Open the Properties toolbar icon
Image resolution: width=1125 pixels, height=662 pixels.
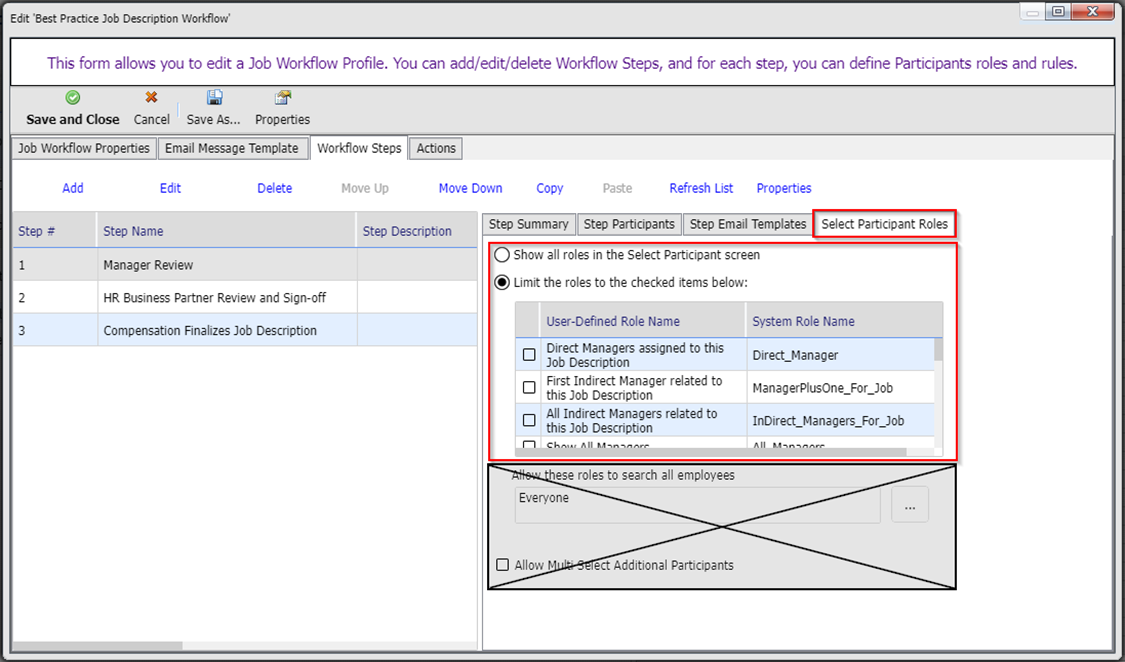tap(283, 98)
